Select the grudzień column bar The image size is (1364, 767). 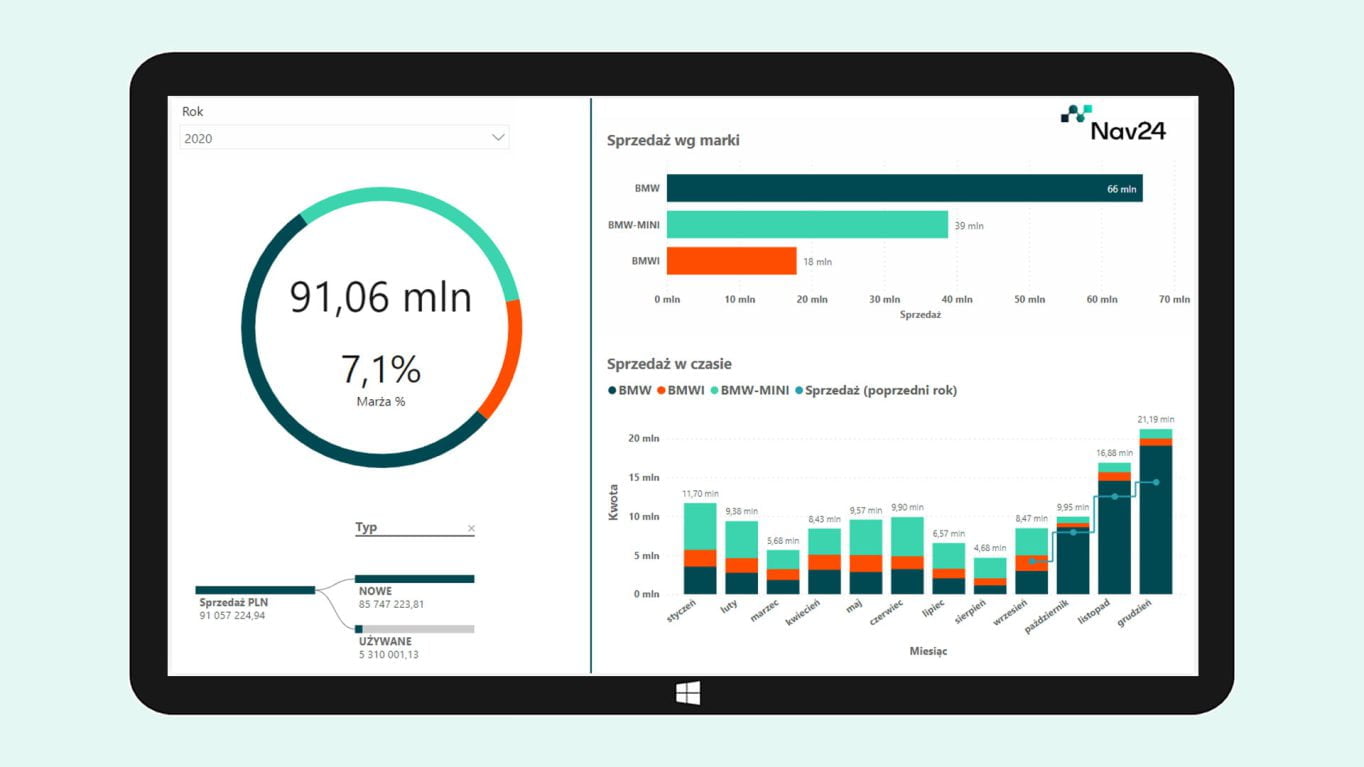tap(1156, 511)
